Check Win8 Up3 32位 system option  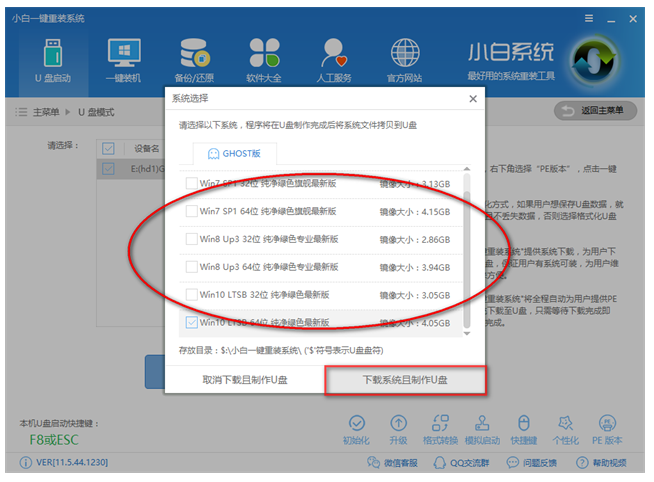(x=191, y=239)
